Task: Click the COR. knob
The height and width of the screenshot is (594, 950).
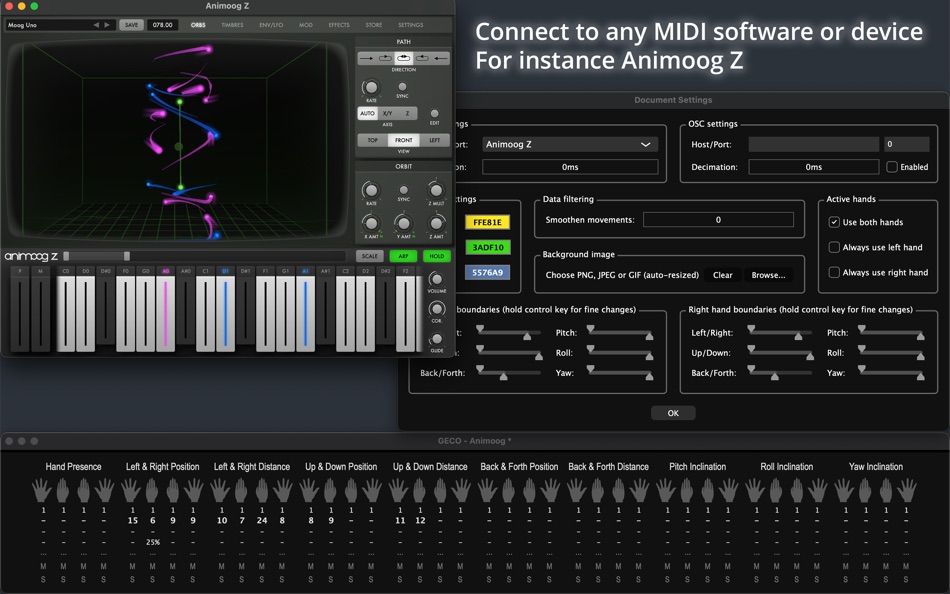Action: (436, 309)
